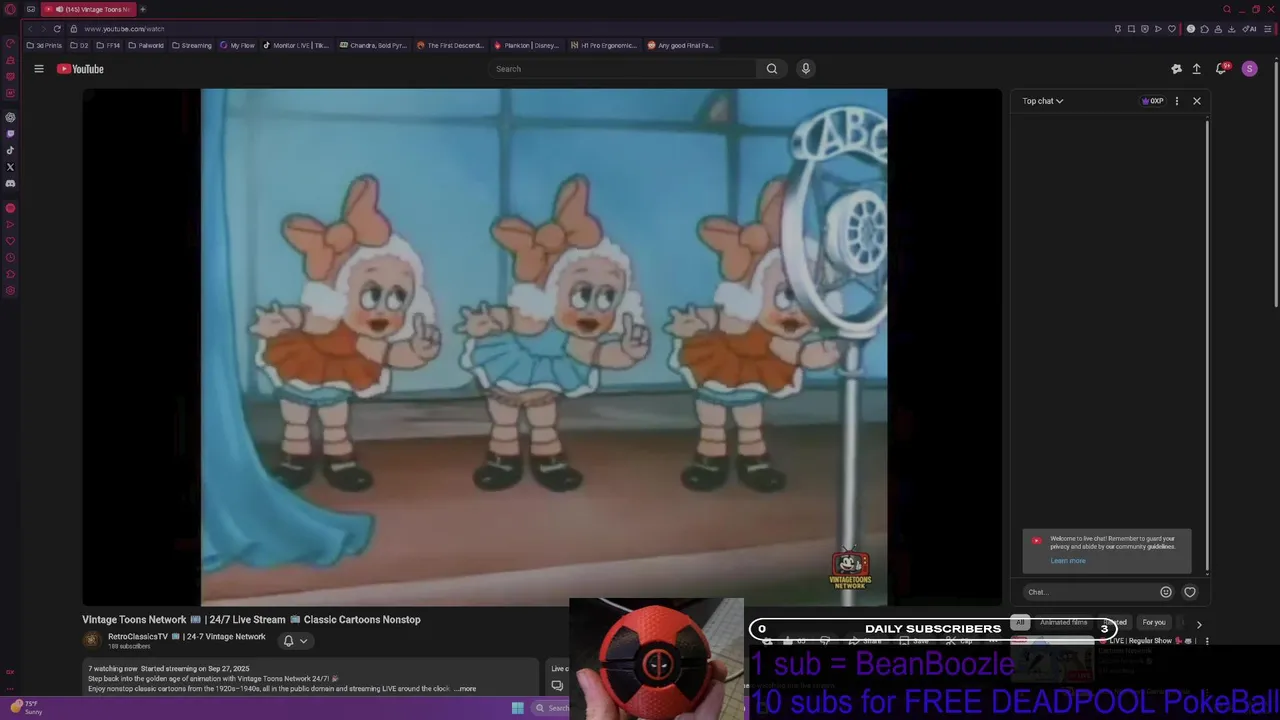Image resolution: width=1280 pixels, height=720 pixels.
Task: Open the Windows Start button
Action: [x=517, y=708]
